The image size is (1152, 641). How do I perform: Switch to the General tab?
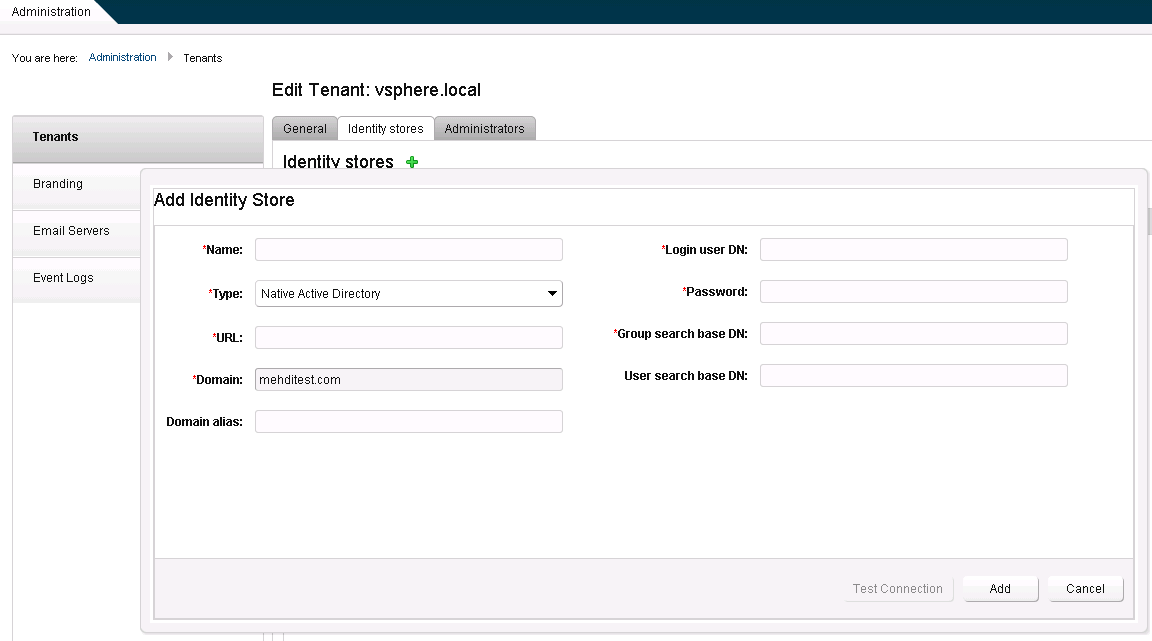[304, 129]
